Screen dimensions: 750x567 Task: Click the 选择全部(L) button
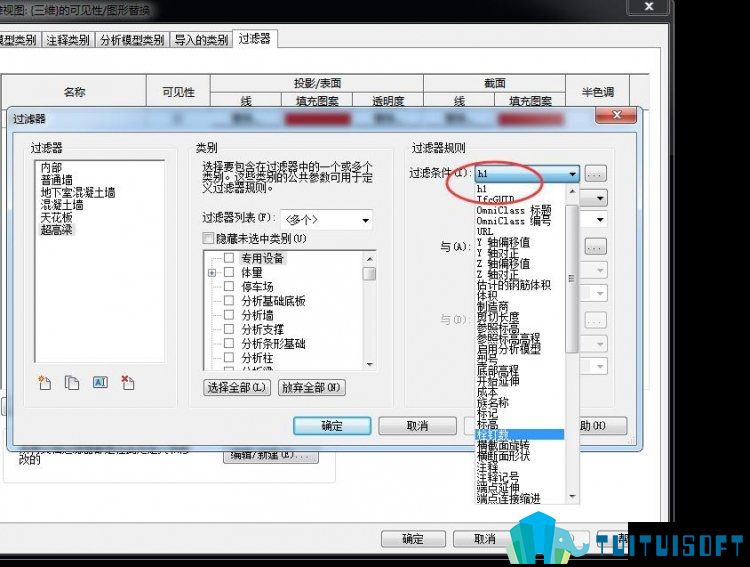tap(237, 387)
